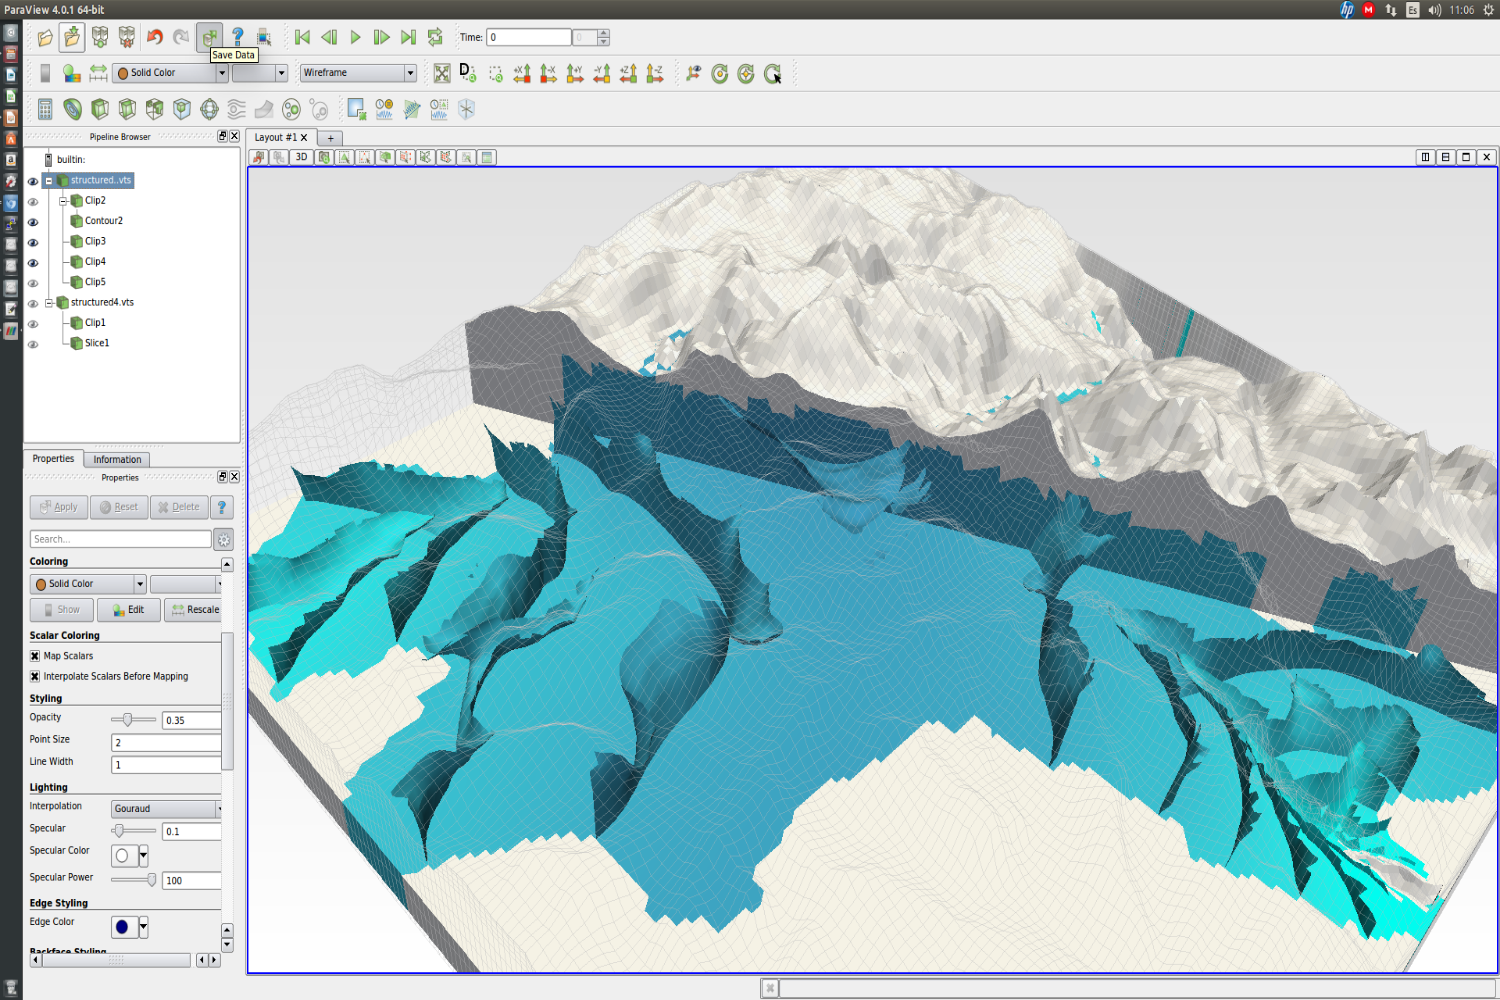Open the Edge Color dropdown arrow
Viewport: 1500px width, 1000px height.
point(143,927)
